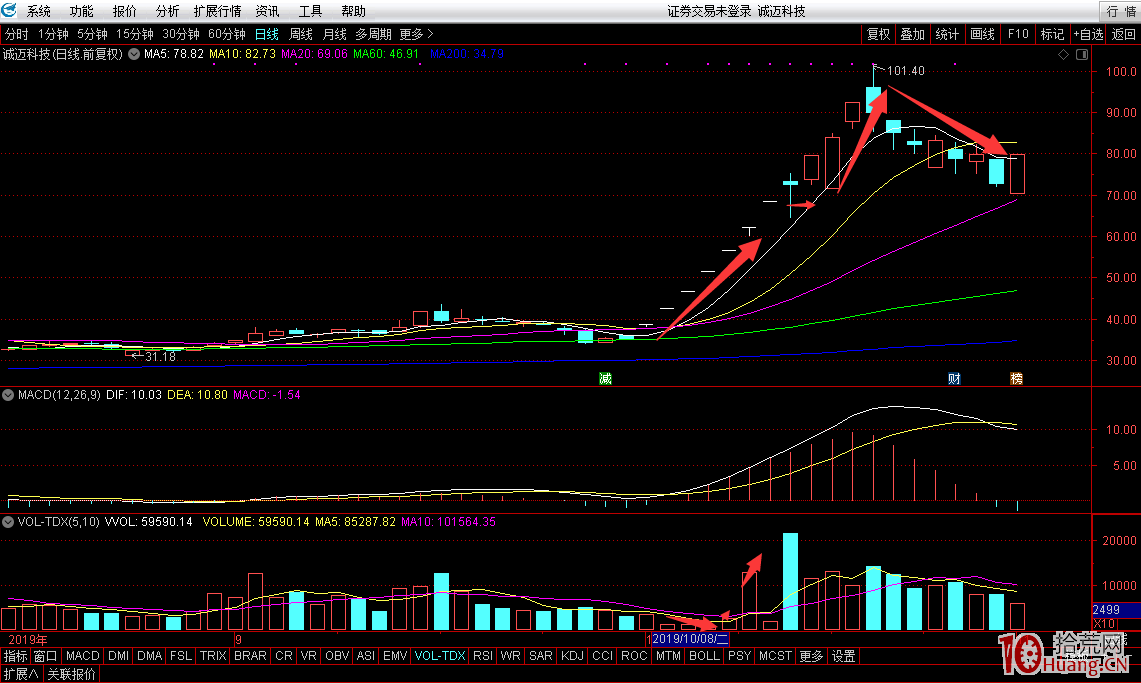The height and width of the screenshot is (684, 1141).
Task: Select the DMA indicator tab
Action: (149, 656)
